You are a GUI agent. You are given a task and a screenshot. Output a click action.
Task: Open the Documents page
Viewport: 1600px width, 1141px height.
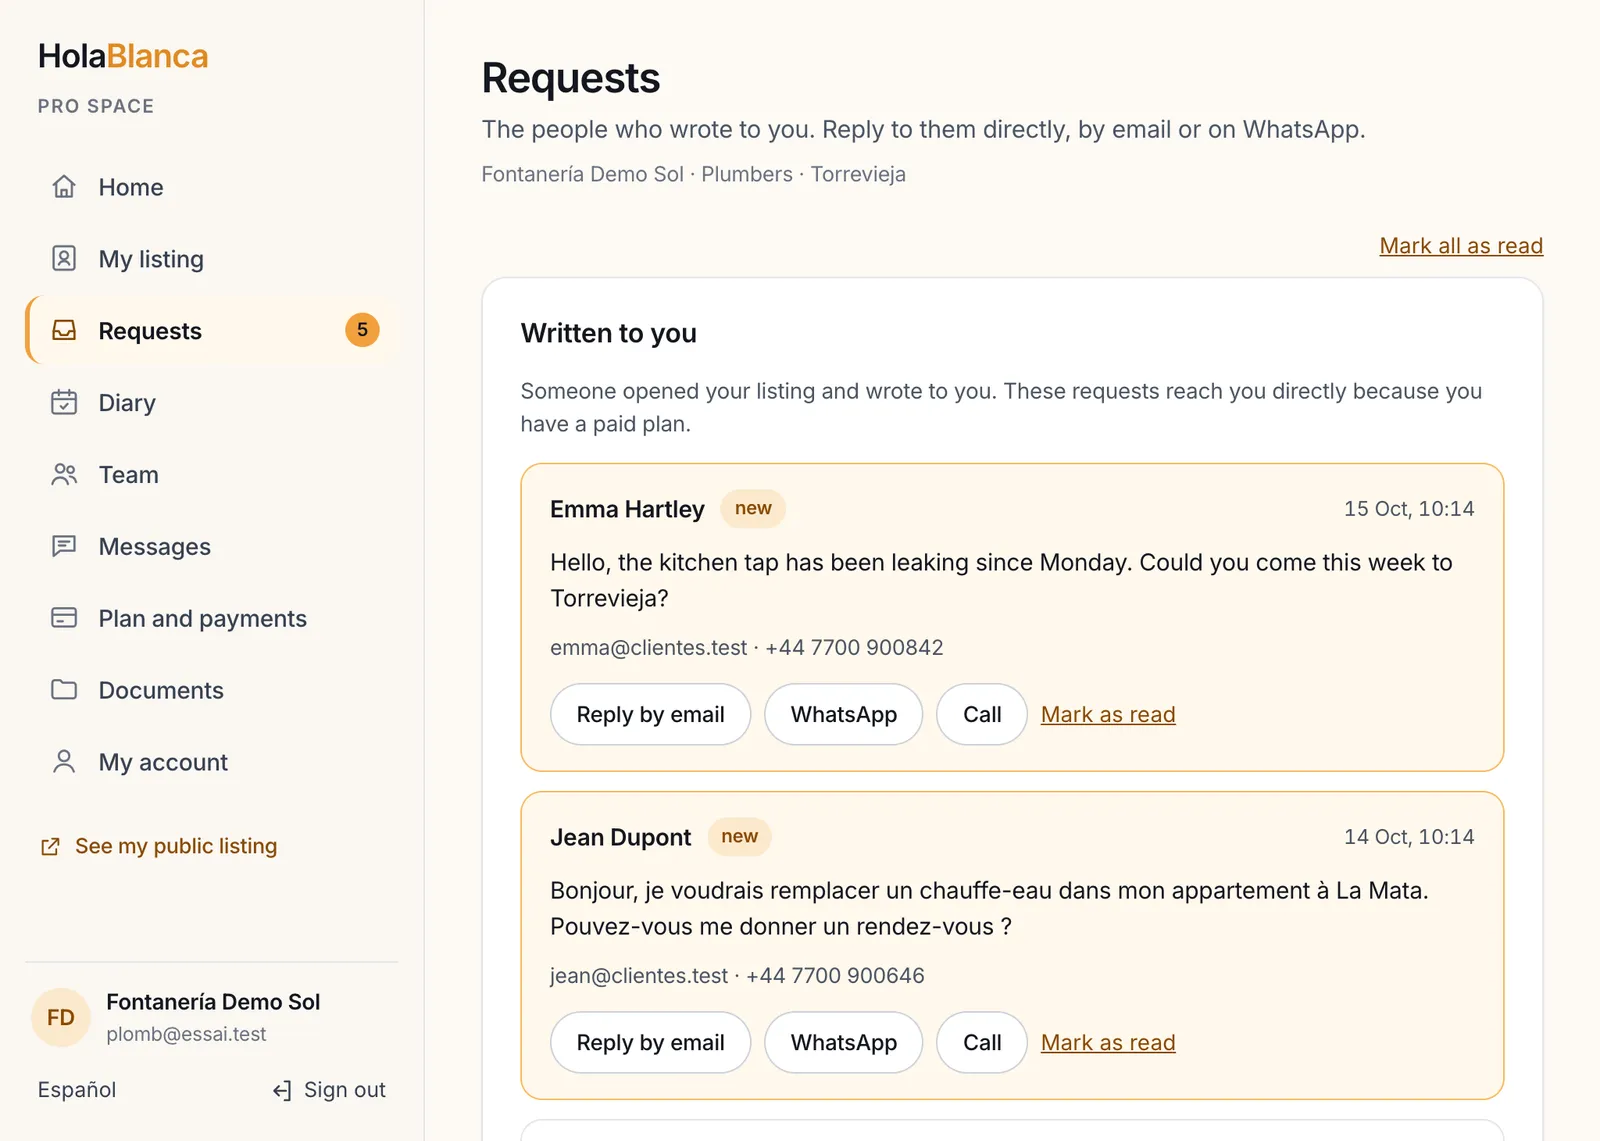tap(212, 691)
